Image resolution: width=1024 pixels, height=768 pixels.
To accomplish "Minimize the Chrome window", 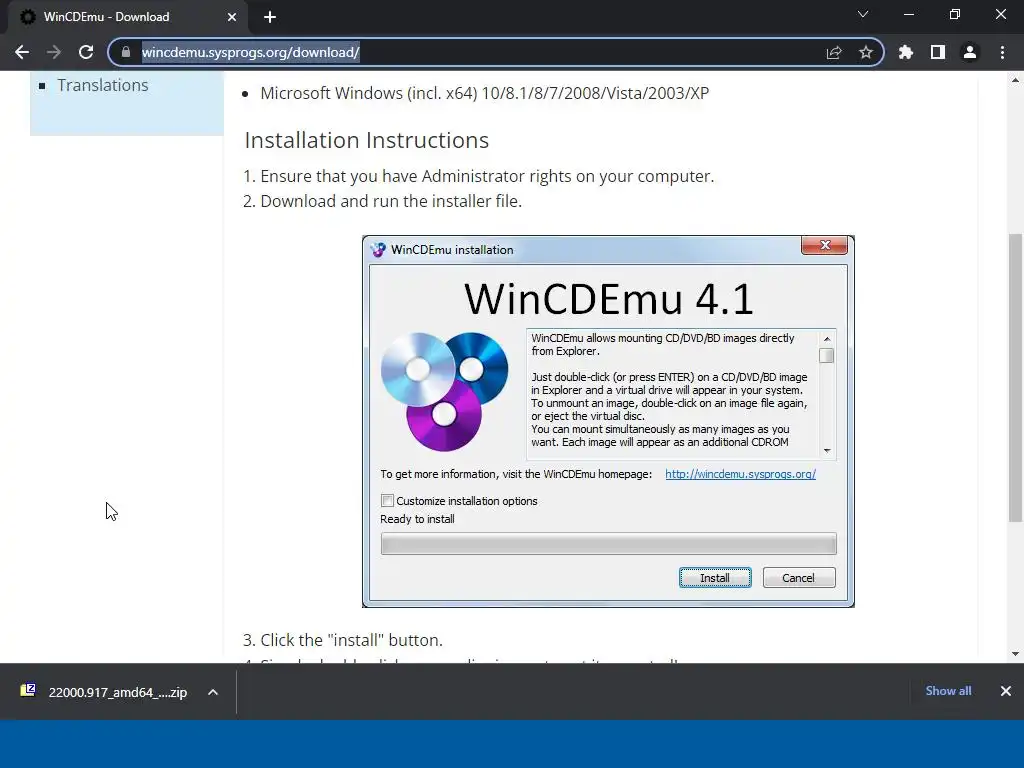I will 909,14.
